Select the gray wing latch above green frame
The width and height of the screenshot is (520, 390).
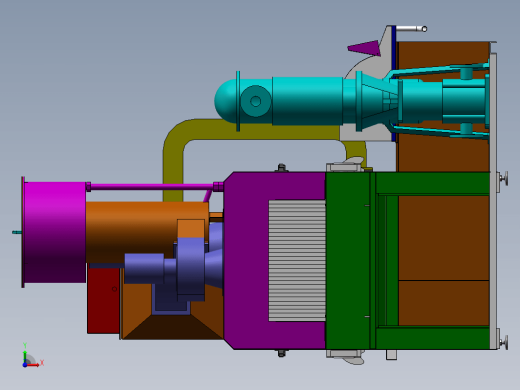click(x=345, y=165)
